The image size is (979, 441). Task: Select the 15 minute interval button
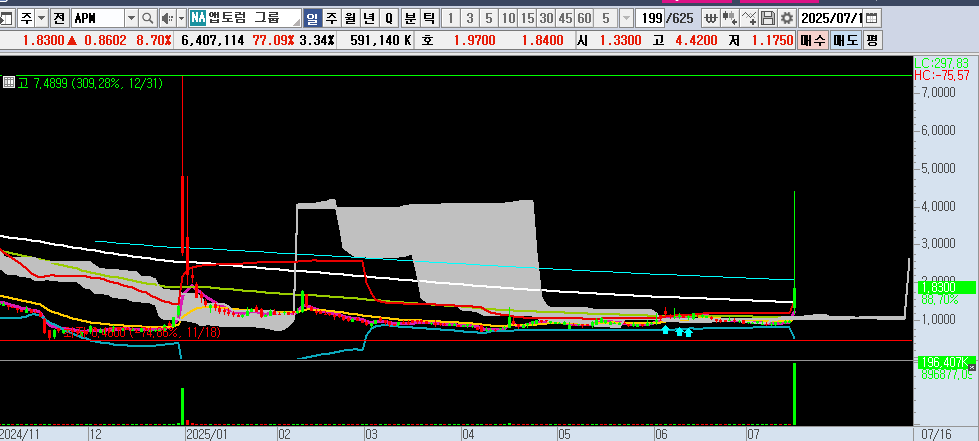tap(528, 18)
